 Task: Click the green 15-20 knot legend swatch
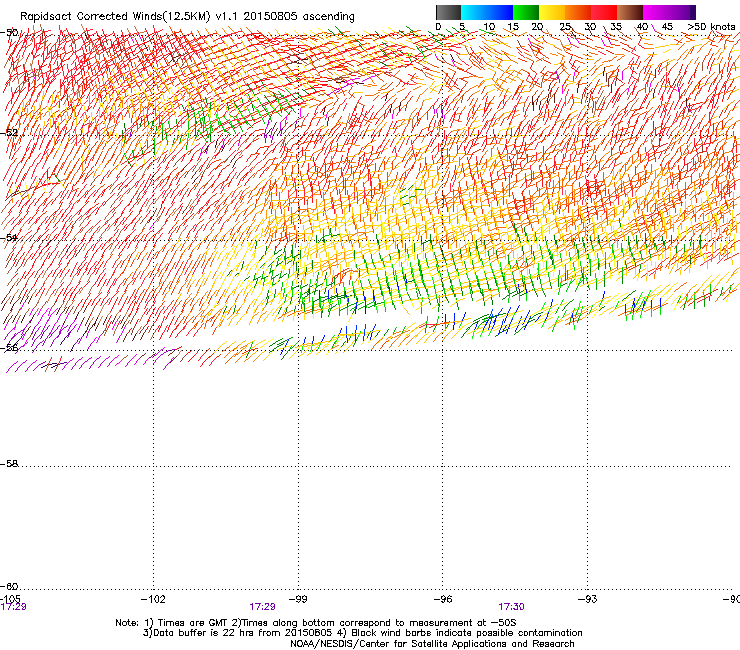pyautogui.click(x=526, y=12)
